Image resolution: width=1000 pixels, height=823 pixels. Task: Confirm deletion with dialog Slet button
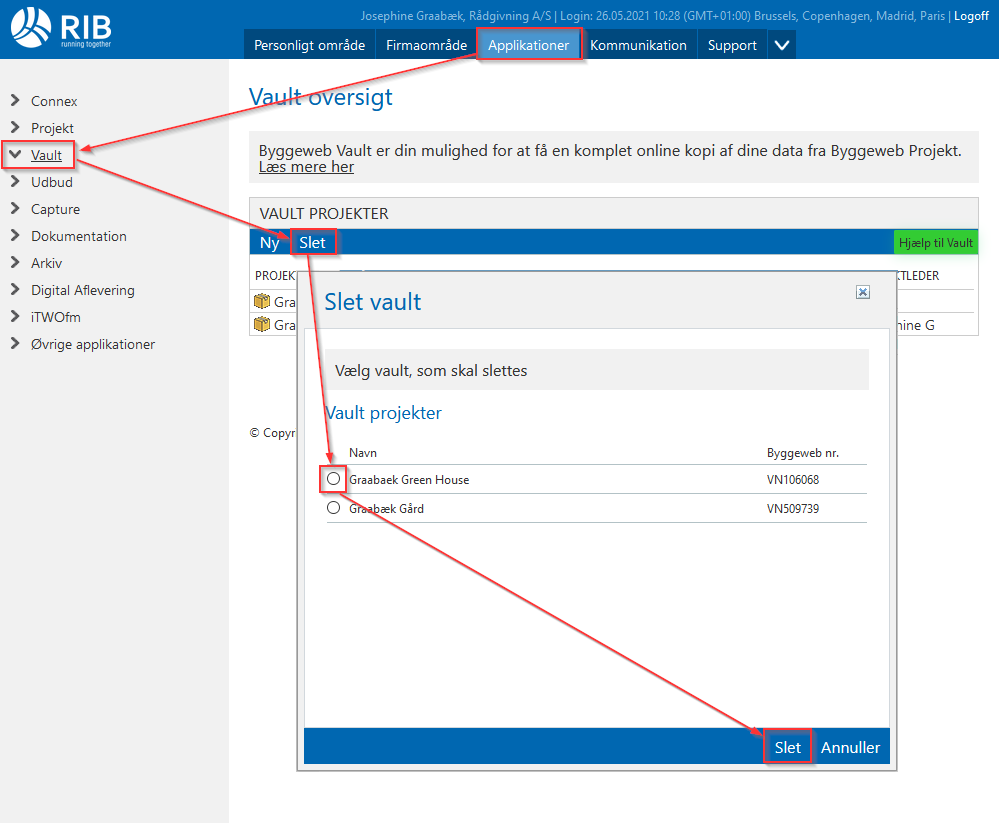787,747
